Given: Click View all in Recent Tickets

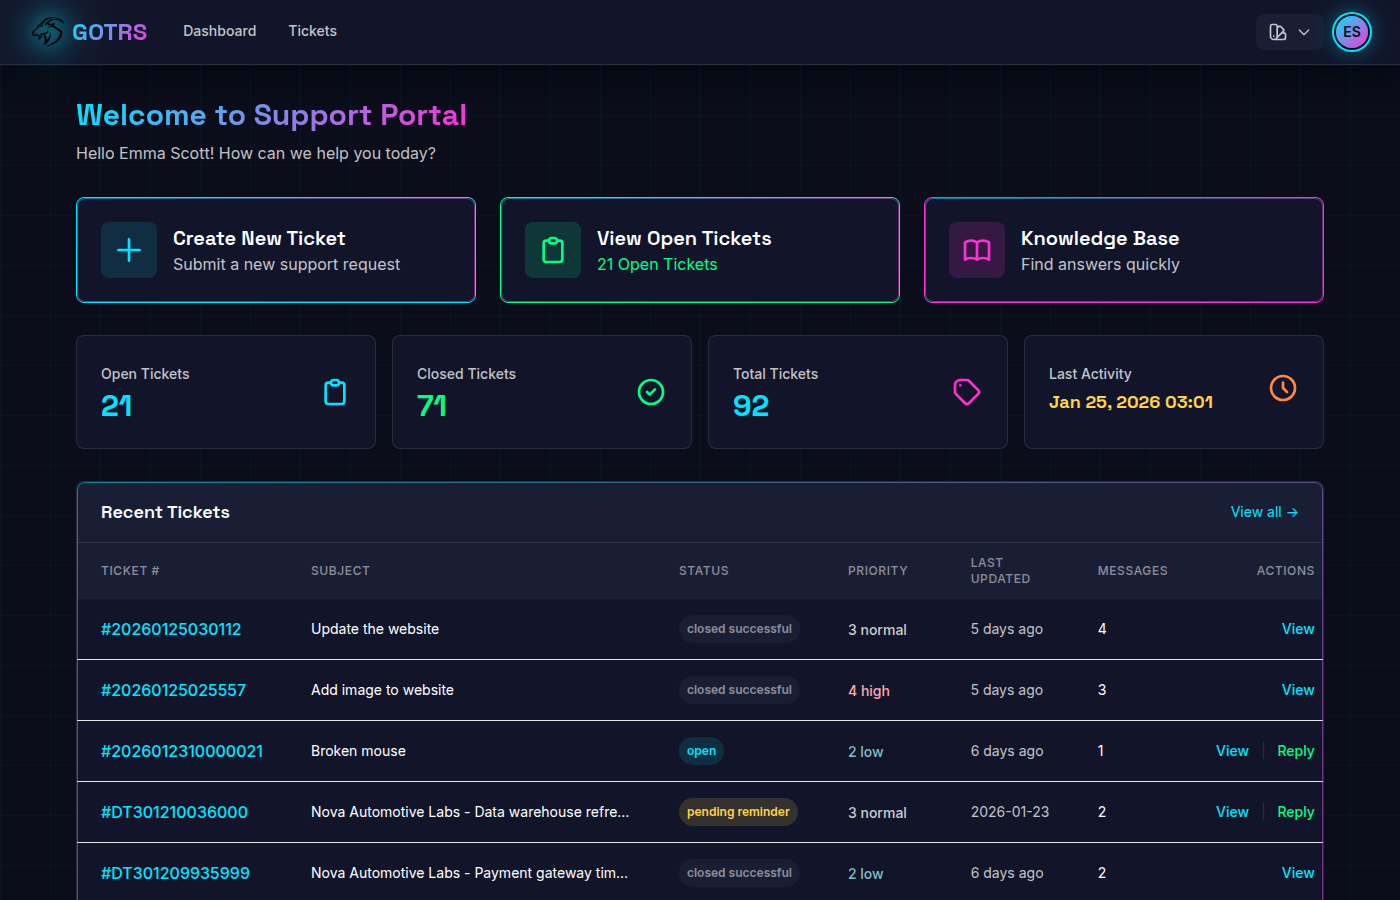Looking at the screenshot, I should click(1263, 511).
